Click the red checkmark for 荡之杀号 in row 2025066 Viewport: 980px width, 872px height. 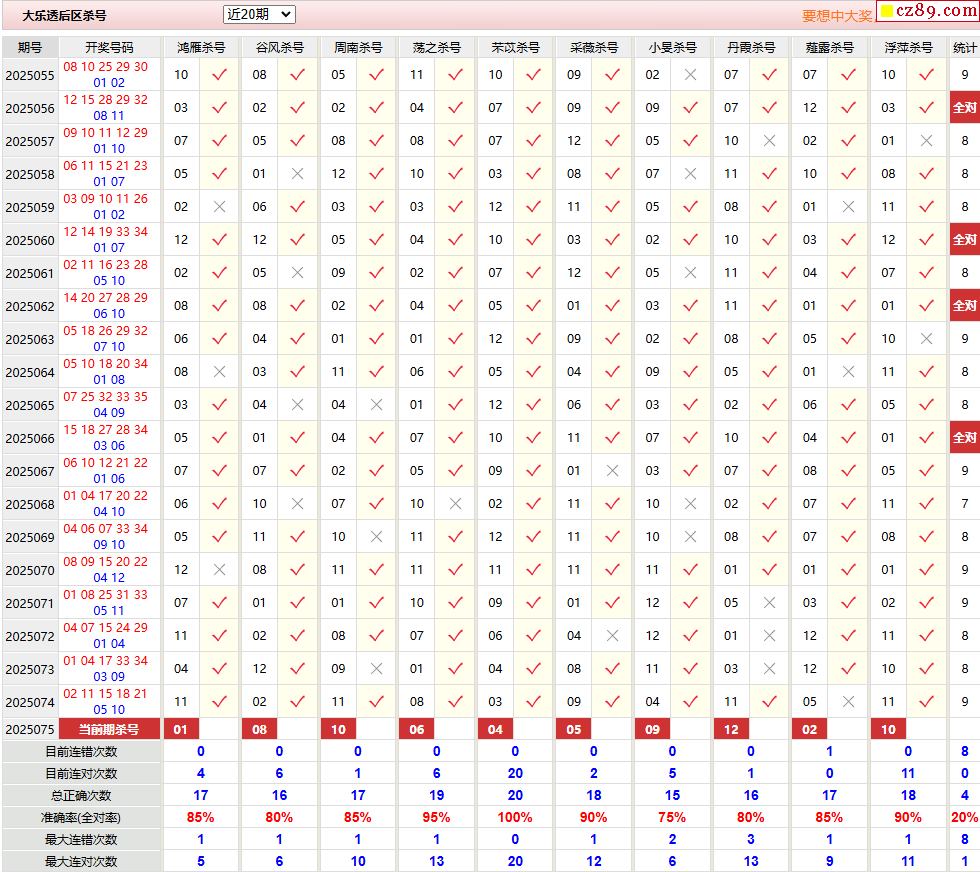(x=456, y=438)
